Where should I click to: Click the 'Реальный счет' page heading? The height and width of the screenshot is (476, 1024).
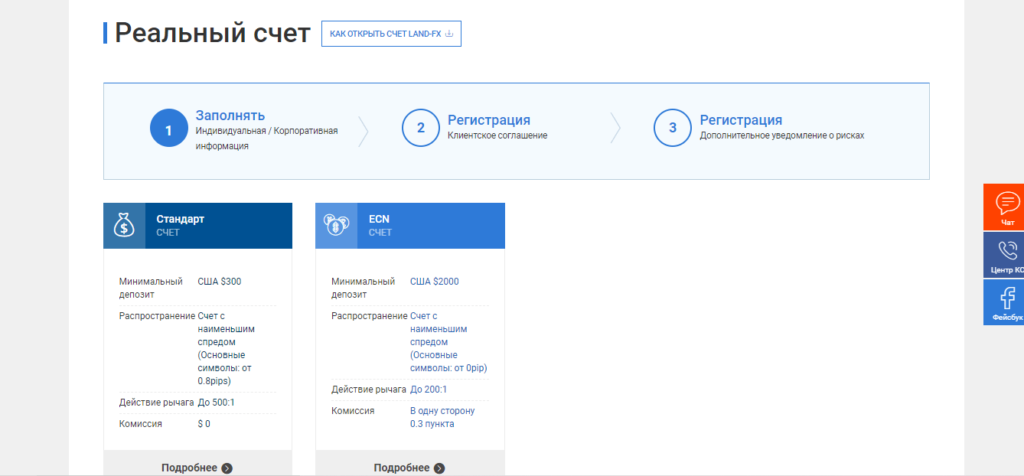coord(212,33)
